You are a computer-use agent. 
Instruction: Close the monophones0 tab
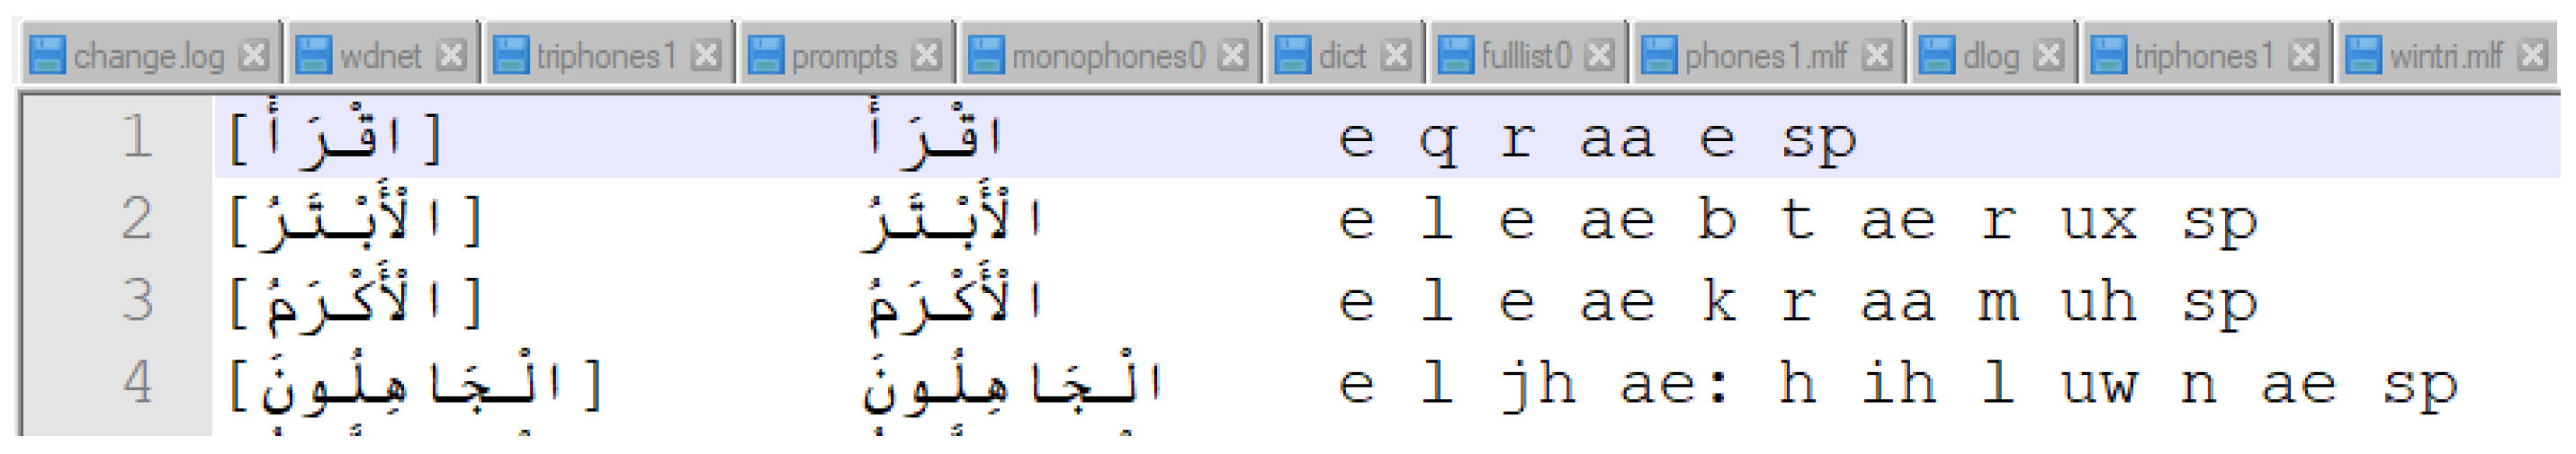coord(1233,55)
